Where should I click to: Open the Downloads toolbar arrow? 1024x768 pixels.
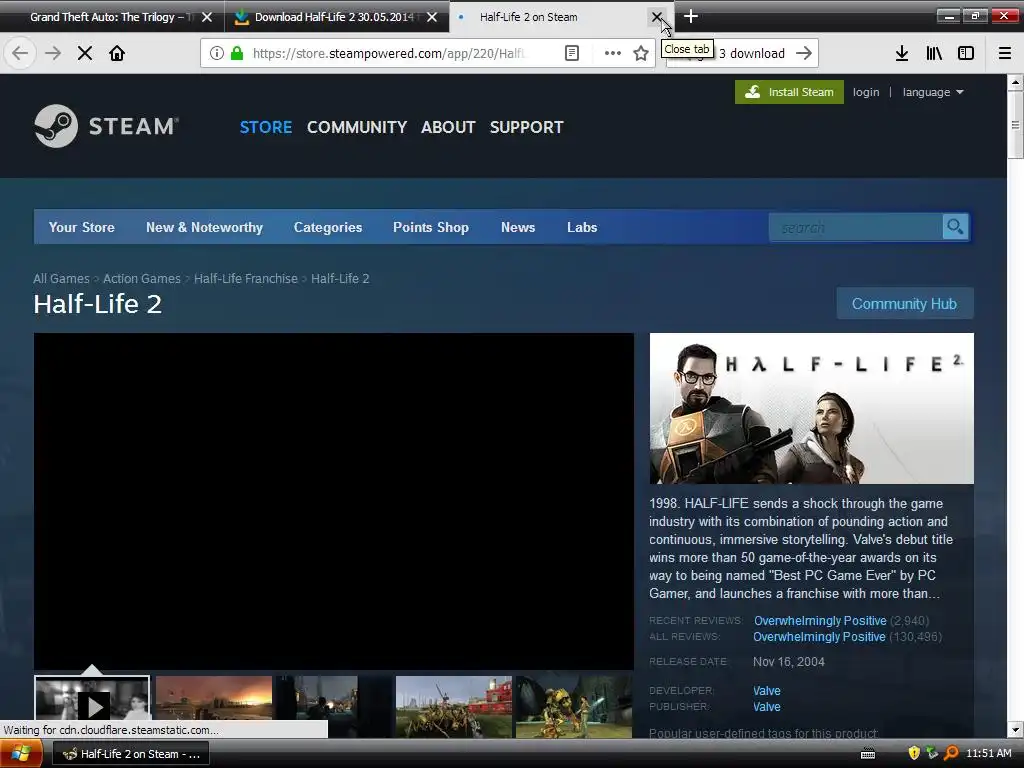pyautogui.click(x=901, y=53)
